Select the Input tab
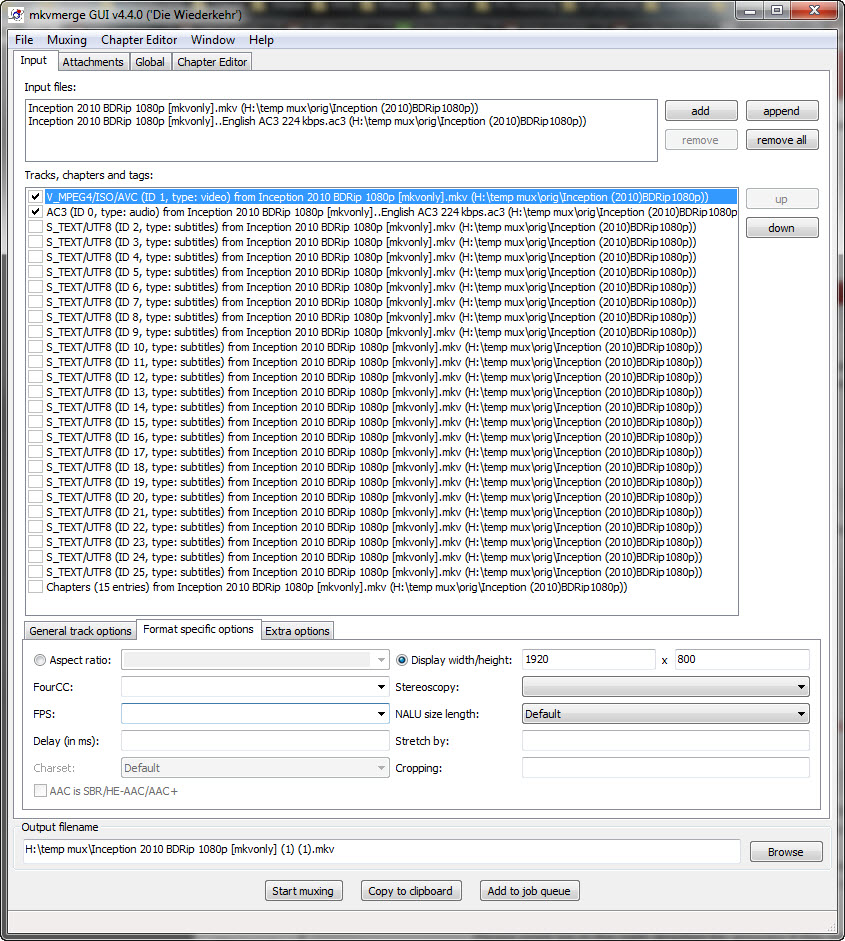Image resolution: width=845 pixels, height=941 pixels. pos(34,61)
